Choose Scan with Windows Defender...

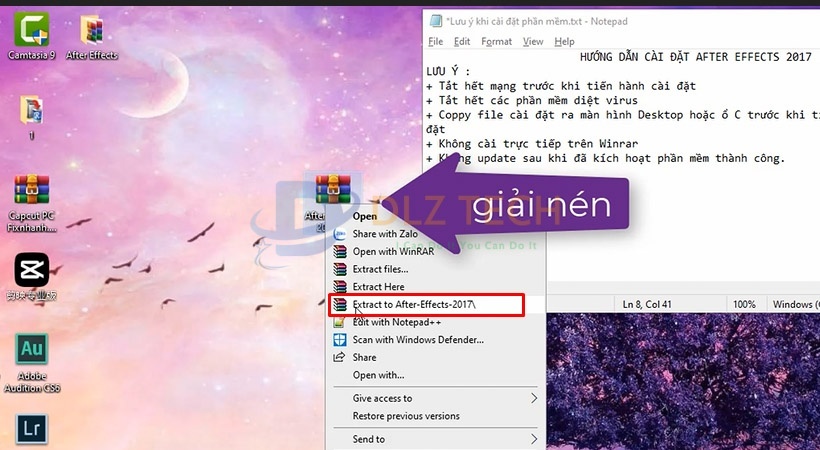[418, 340]
